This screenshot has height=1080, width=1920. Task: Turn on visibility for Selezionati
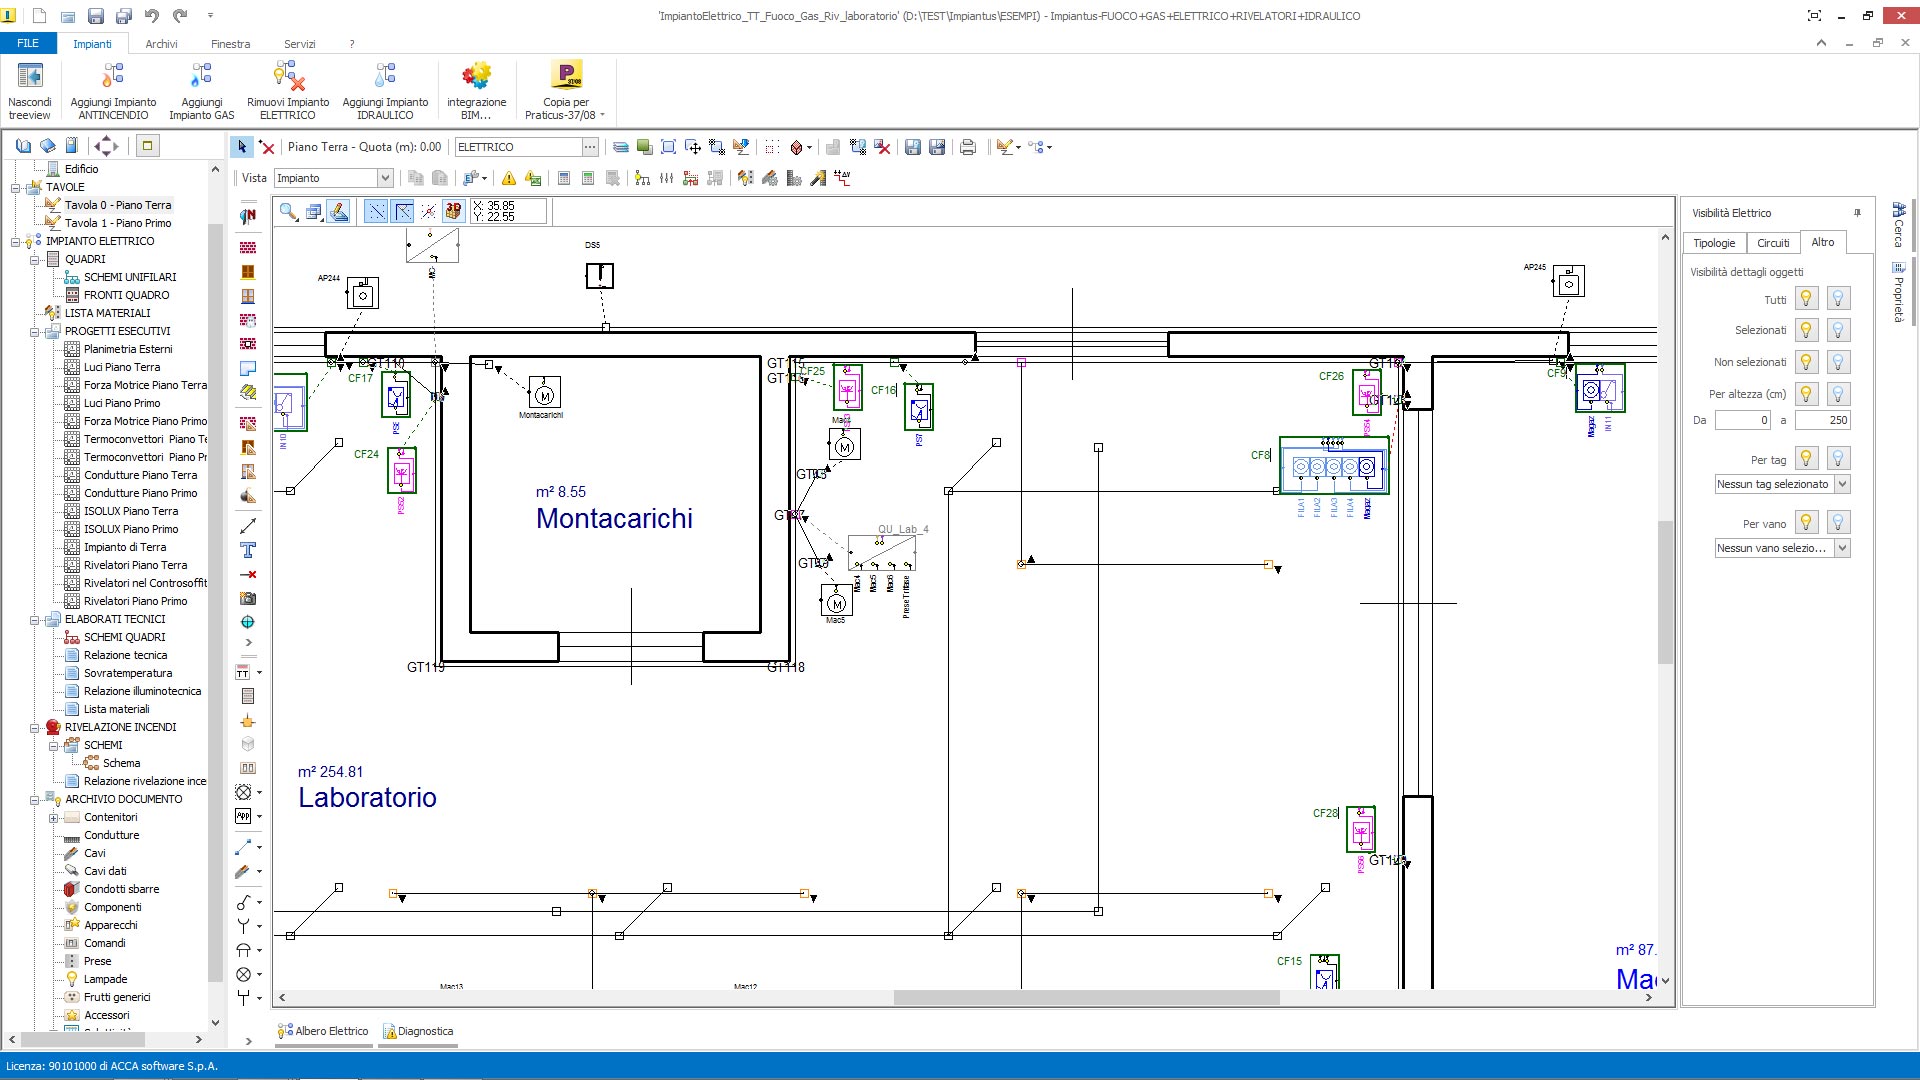pyautogui.click(x=1806, y=330)
